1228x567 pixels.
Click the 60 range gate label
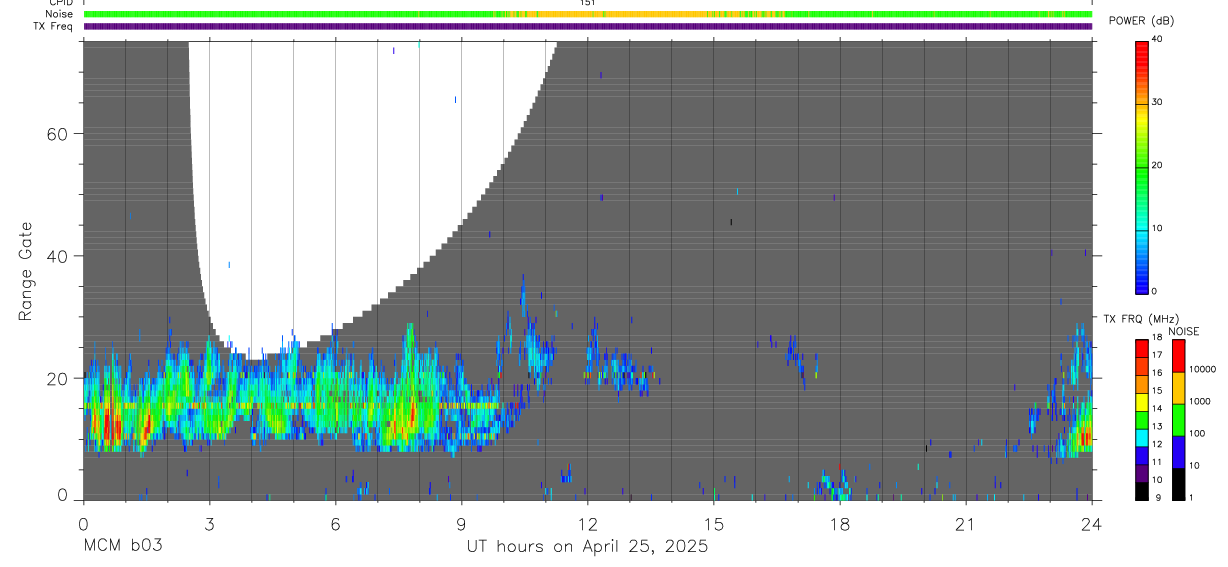coord(57,134)
